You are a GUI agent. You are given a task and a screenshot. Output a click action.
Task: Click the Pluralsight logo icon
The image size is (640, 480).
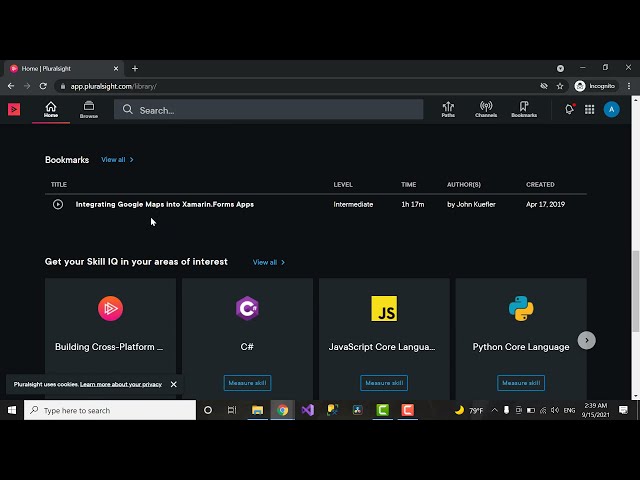pyautogui.click(x=14, y=109)
